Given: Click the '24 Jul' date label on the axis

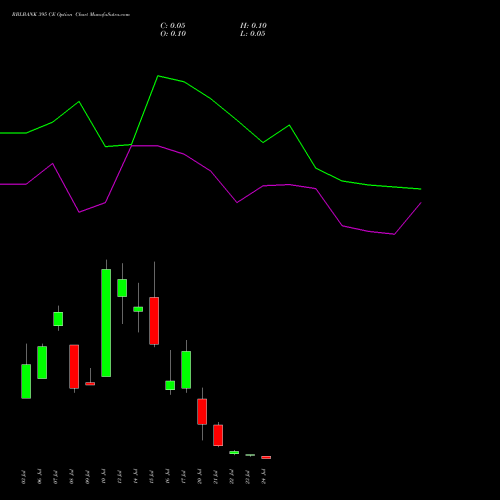Looking at the screenshot, I should pyautogui.click(x=264, y=477).
